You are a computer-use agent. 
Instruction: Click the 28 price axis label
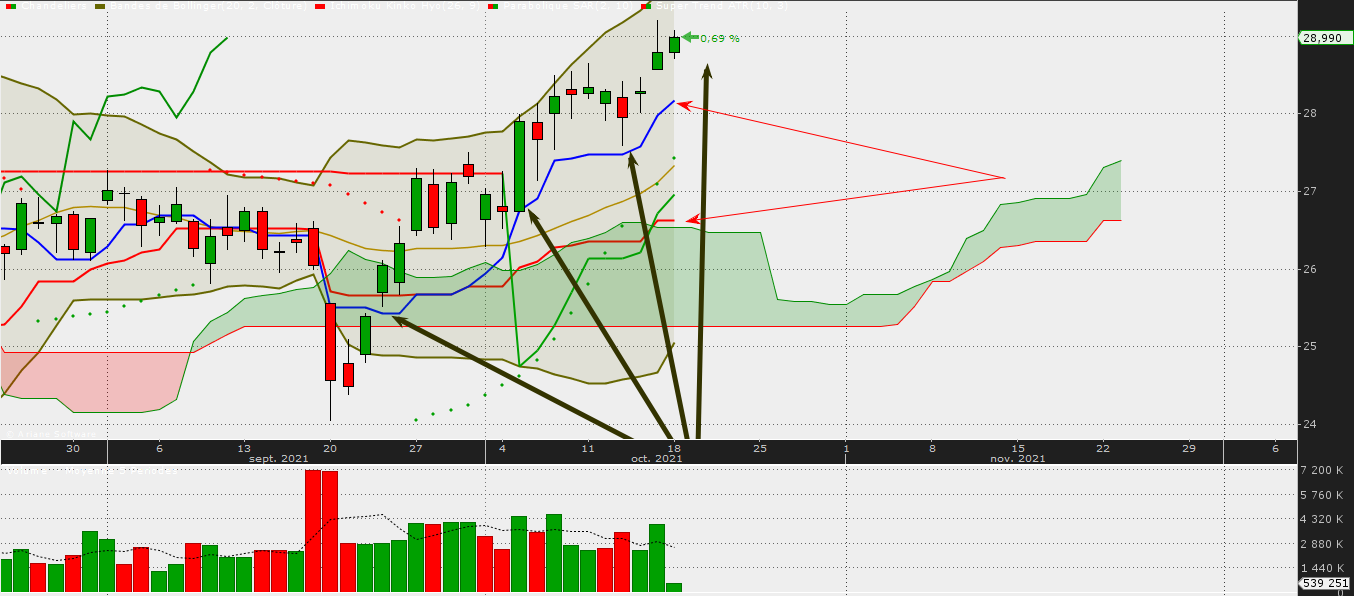pyautogui.click(x=1310, y=114)
